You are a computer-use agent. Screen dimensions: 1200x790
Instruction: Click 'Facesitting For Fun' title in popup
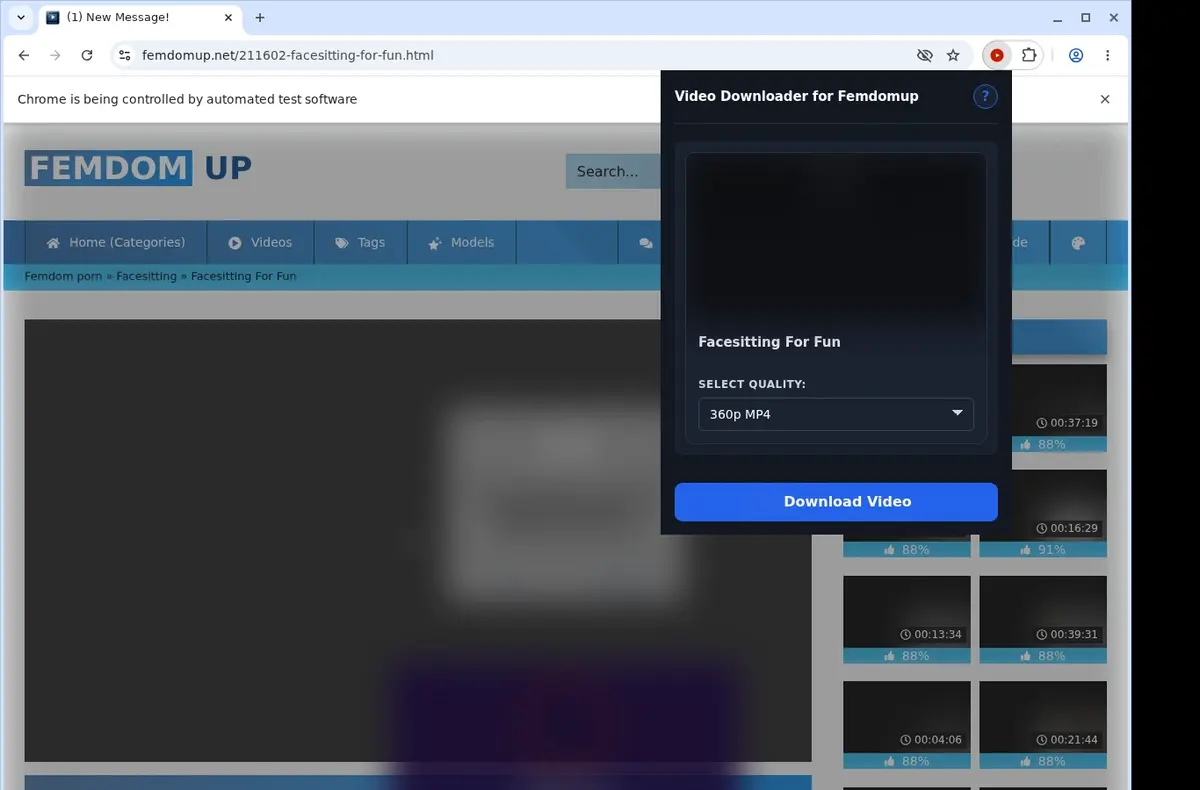[x=769, y=342]
